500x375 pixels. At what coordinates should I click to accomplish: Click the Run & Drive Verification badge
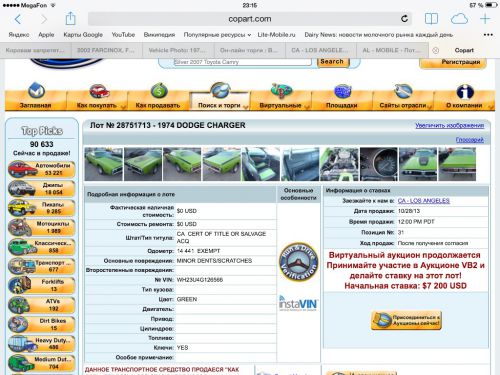pos(298,261)
